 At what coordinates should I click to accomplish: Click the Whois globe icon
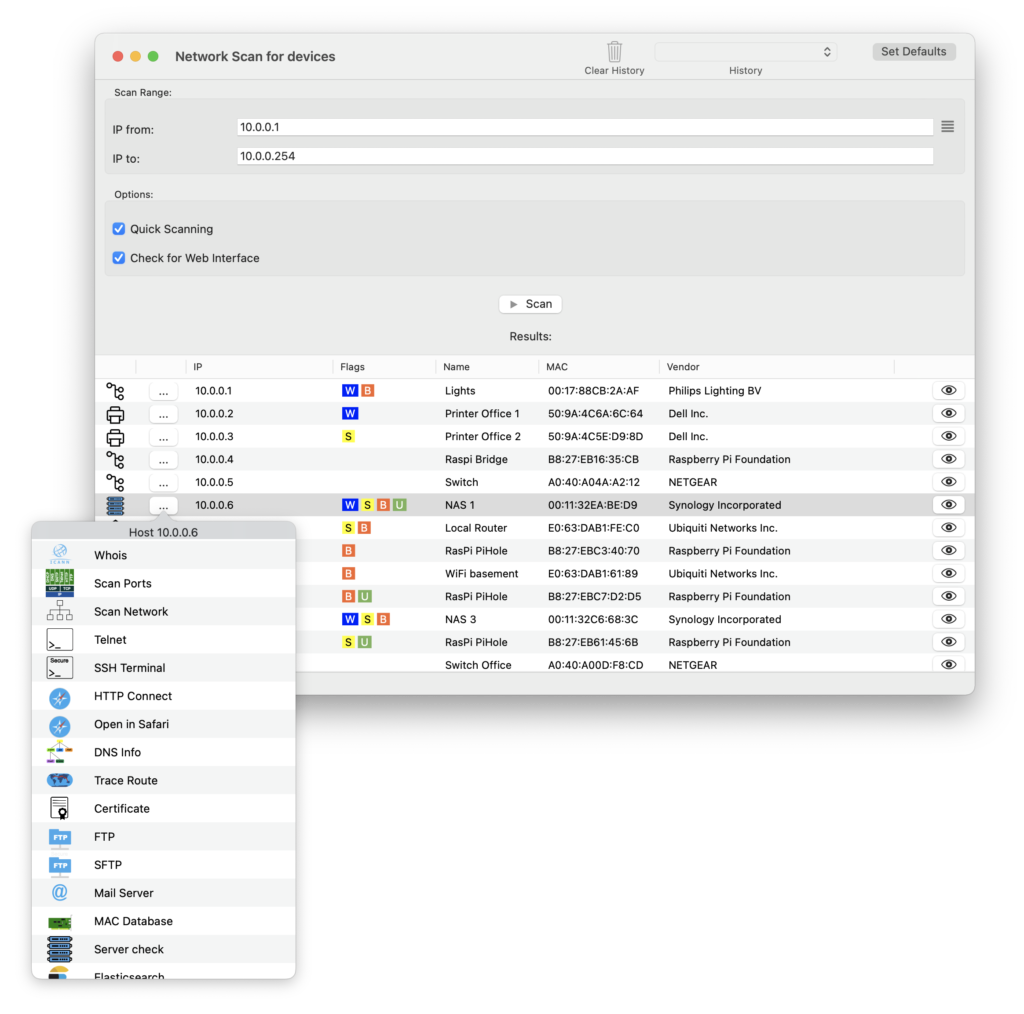[x=59, y=554]
